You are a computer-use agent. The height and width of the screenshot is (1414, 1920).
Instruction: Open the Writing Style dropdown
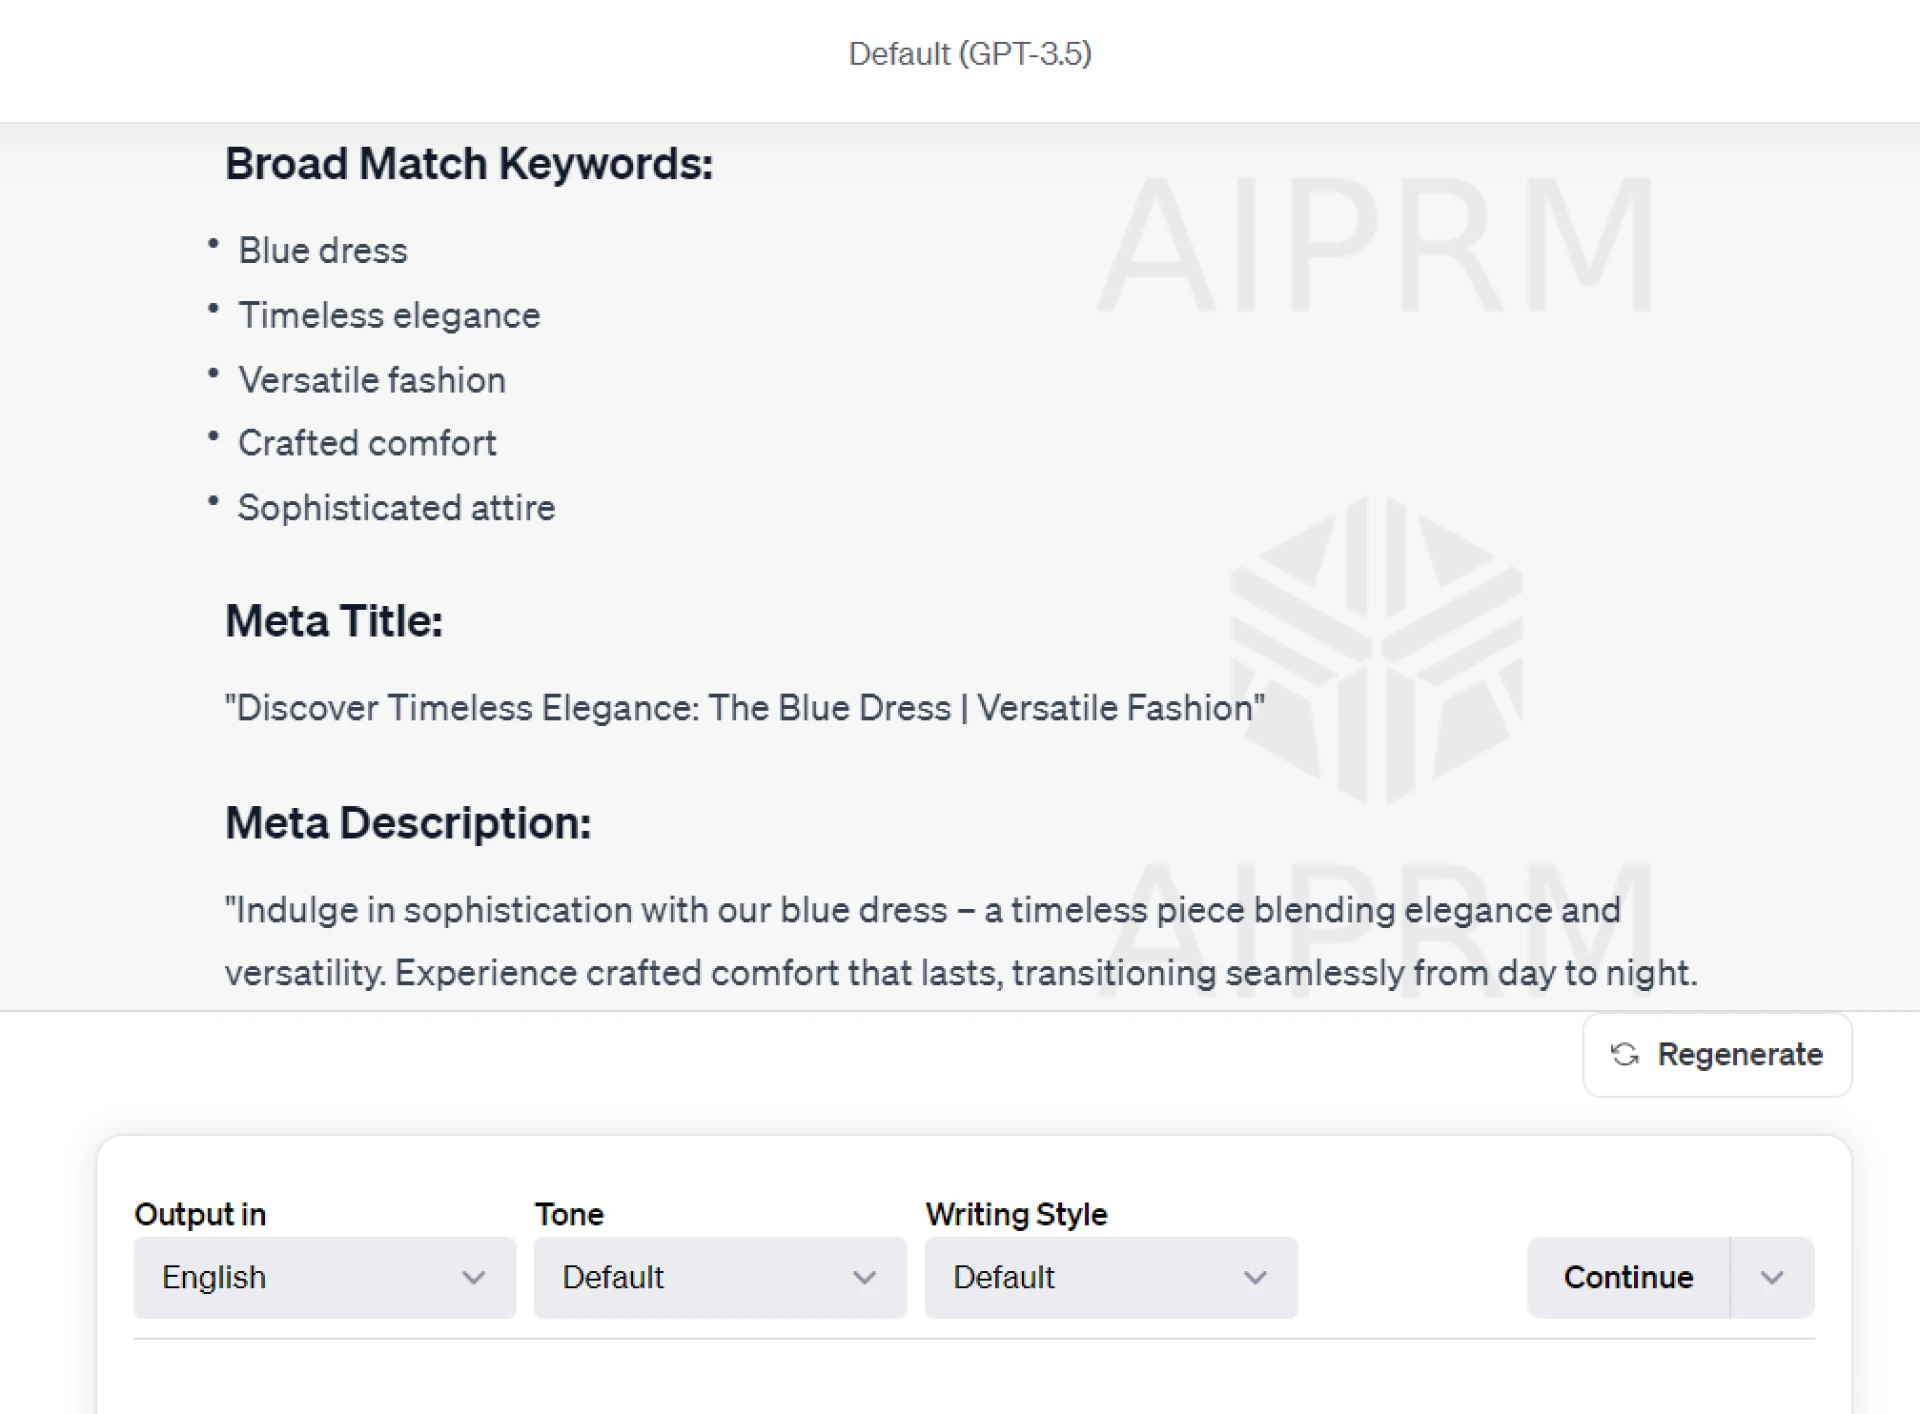point(1110,1277)
